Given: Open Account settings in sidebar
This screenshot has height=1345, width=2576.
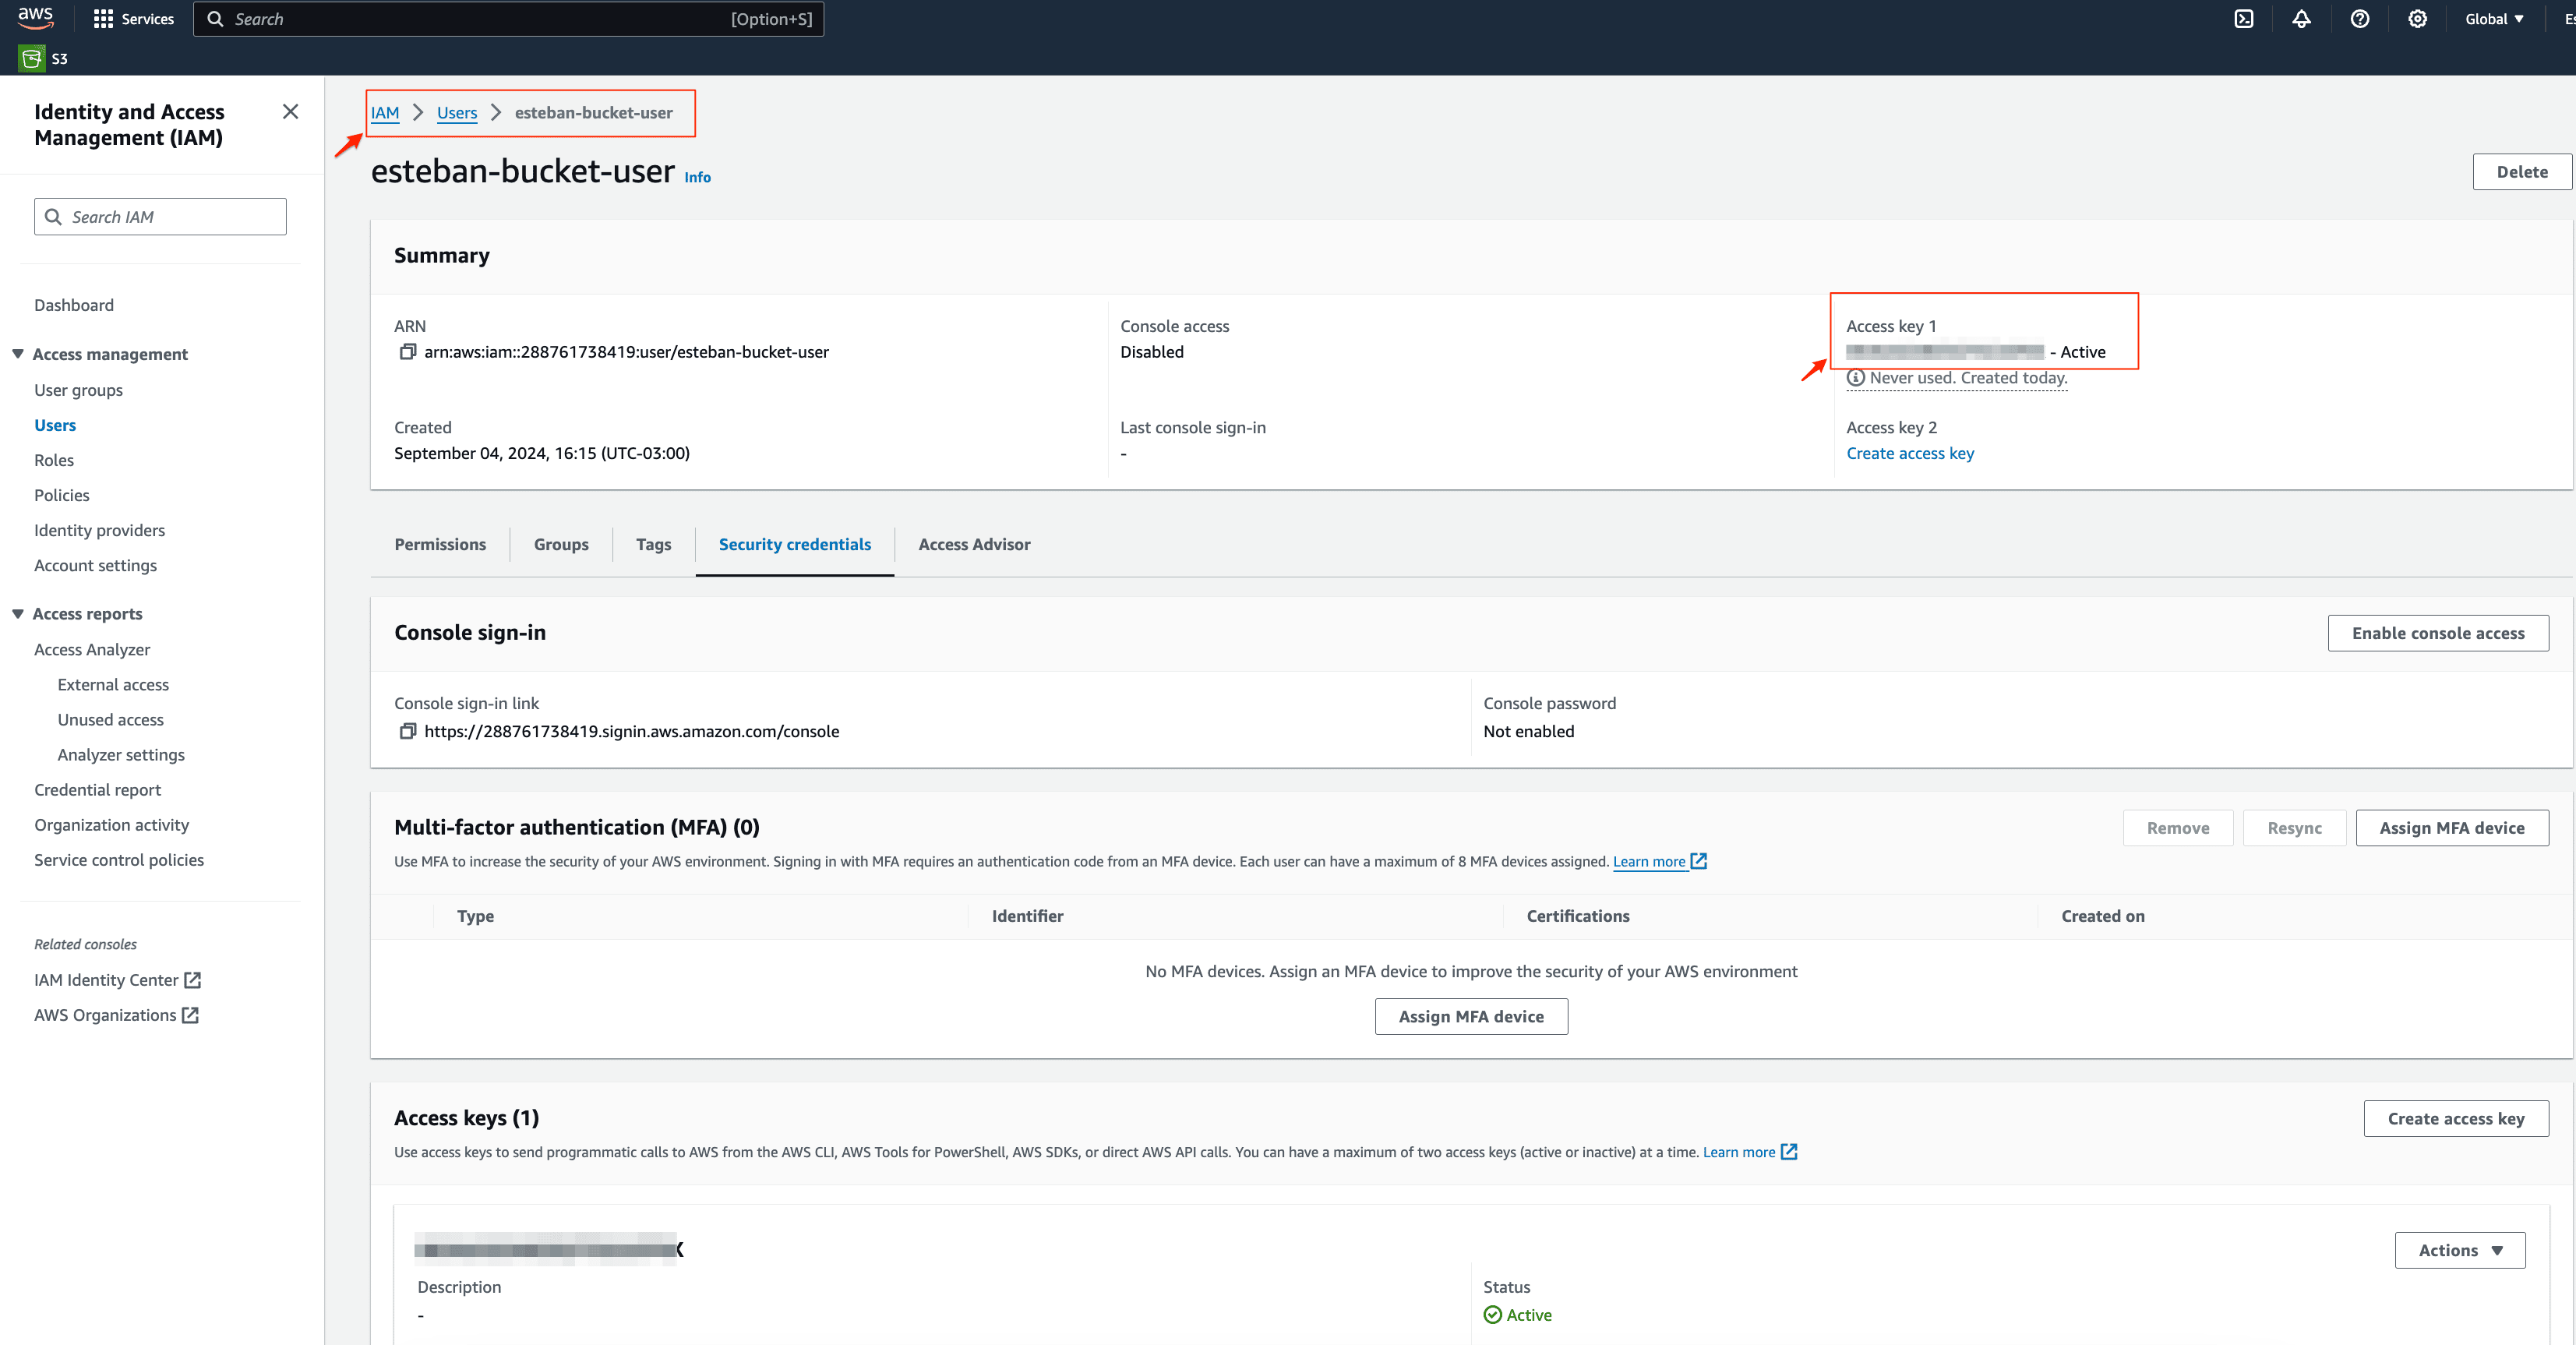Looking at the screenshot, I should [x=95, y=565].
